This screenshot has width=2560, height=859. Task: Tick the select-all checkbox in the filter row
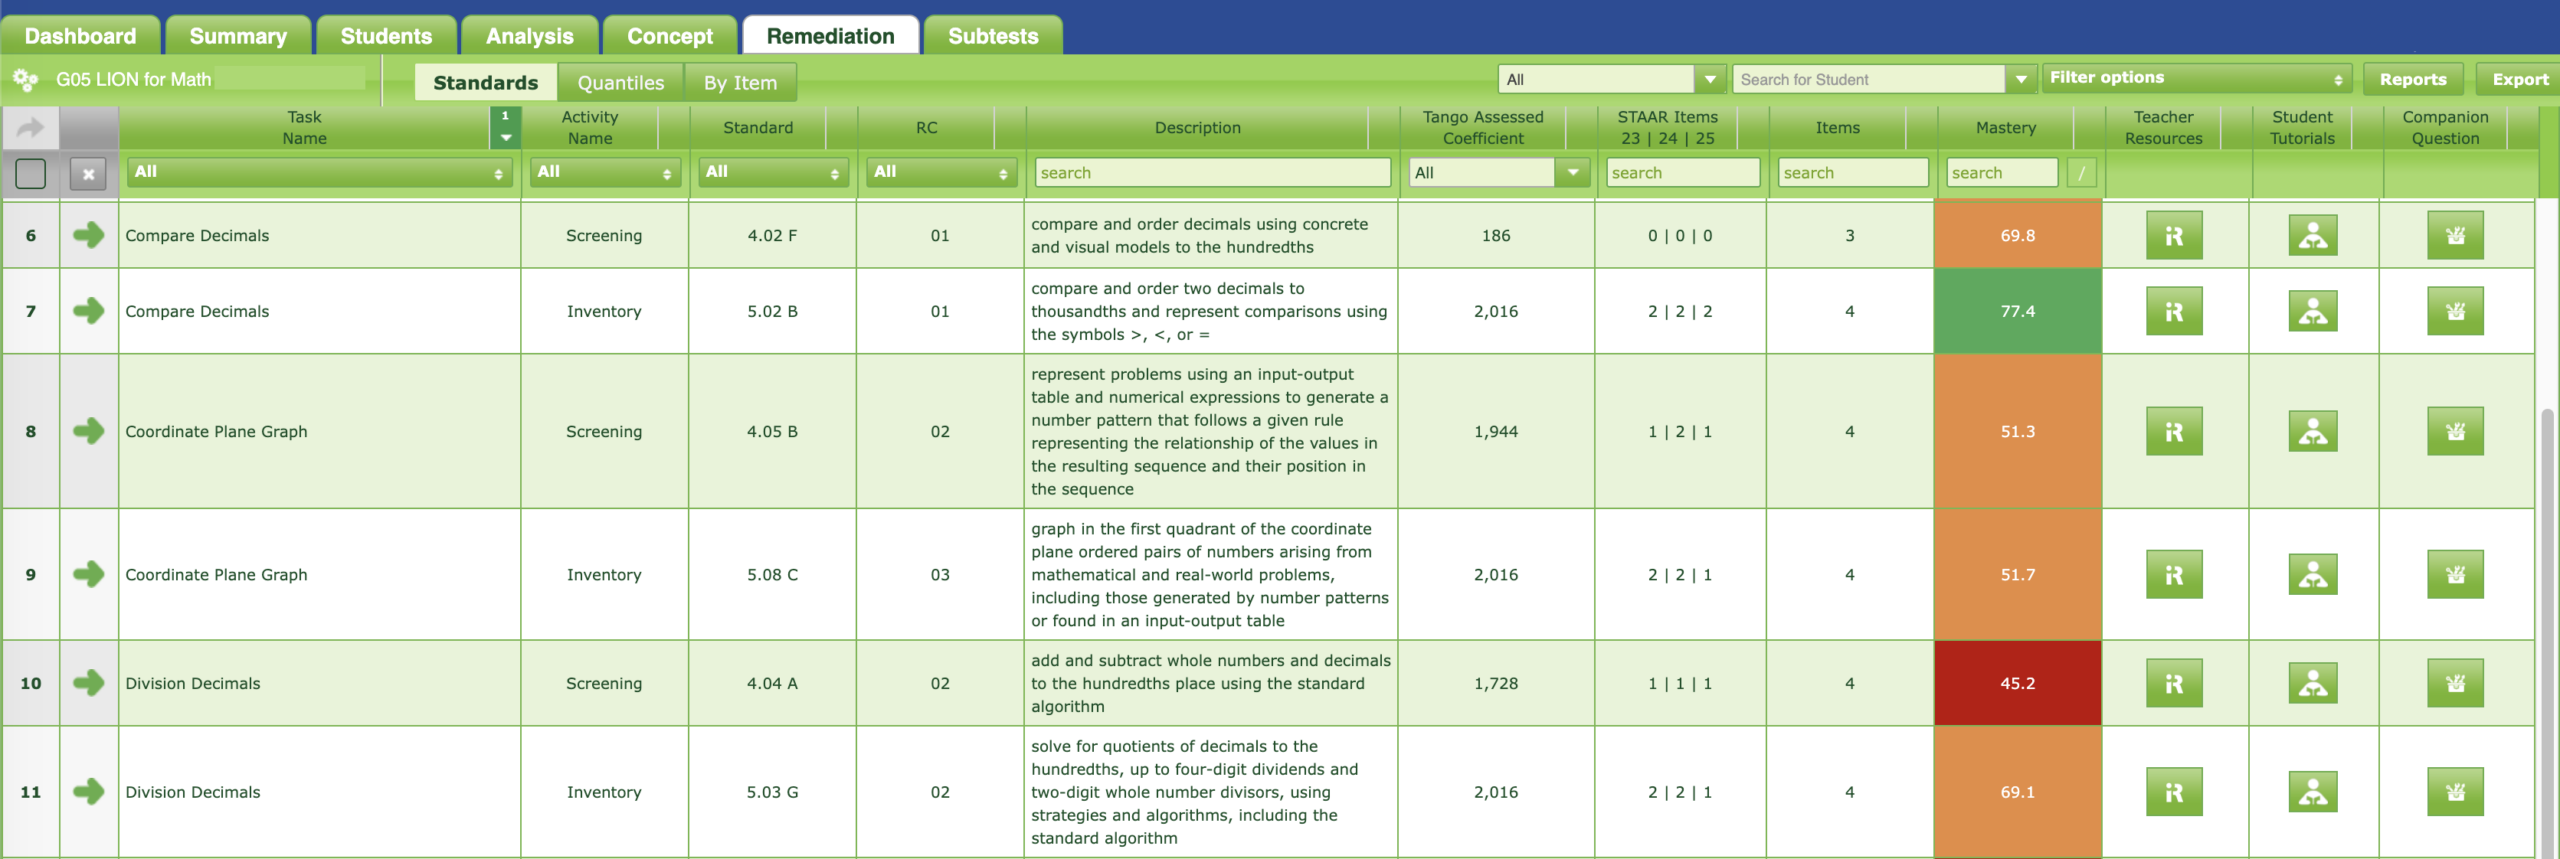coord(31,174)
